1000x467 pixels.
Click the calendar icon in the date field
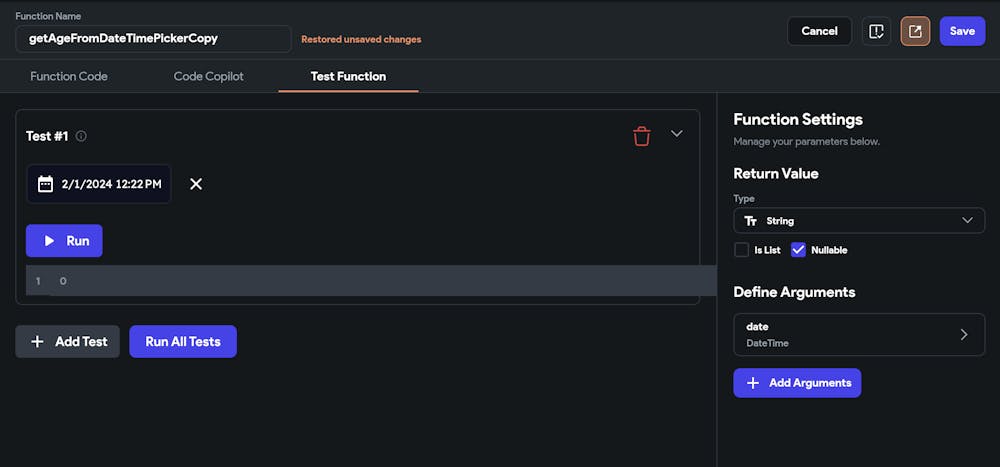click(45, 184)
